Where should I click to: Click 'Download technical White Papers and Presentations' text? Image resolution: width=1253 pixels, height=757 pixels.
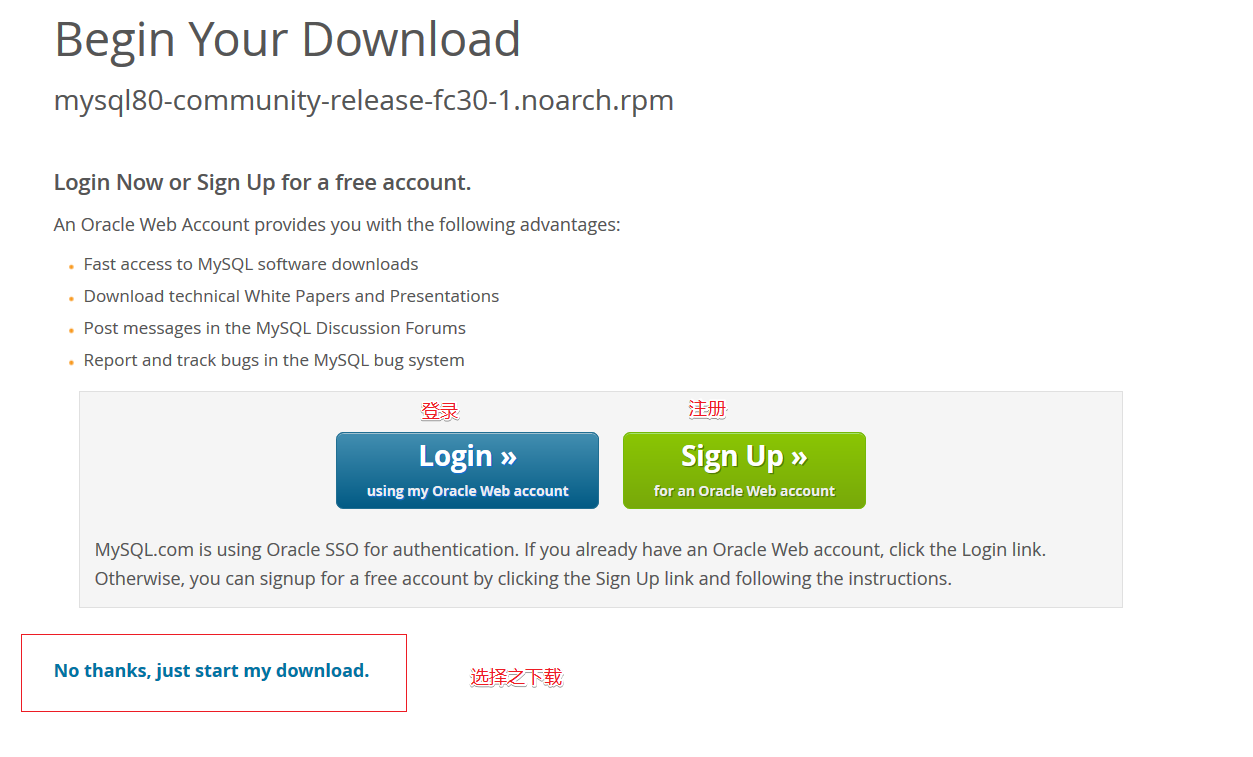coord(291,297)
